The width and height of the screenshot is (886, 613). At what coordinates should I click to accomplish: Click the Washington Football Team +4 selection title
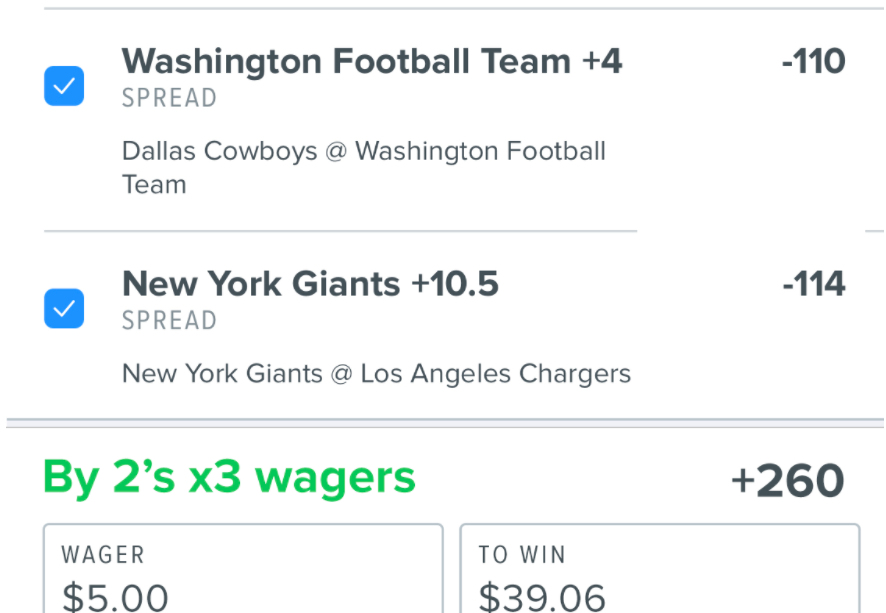tap(372, 61)
